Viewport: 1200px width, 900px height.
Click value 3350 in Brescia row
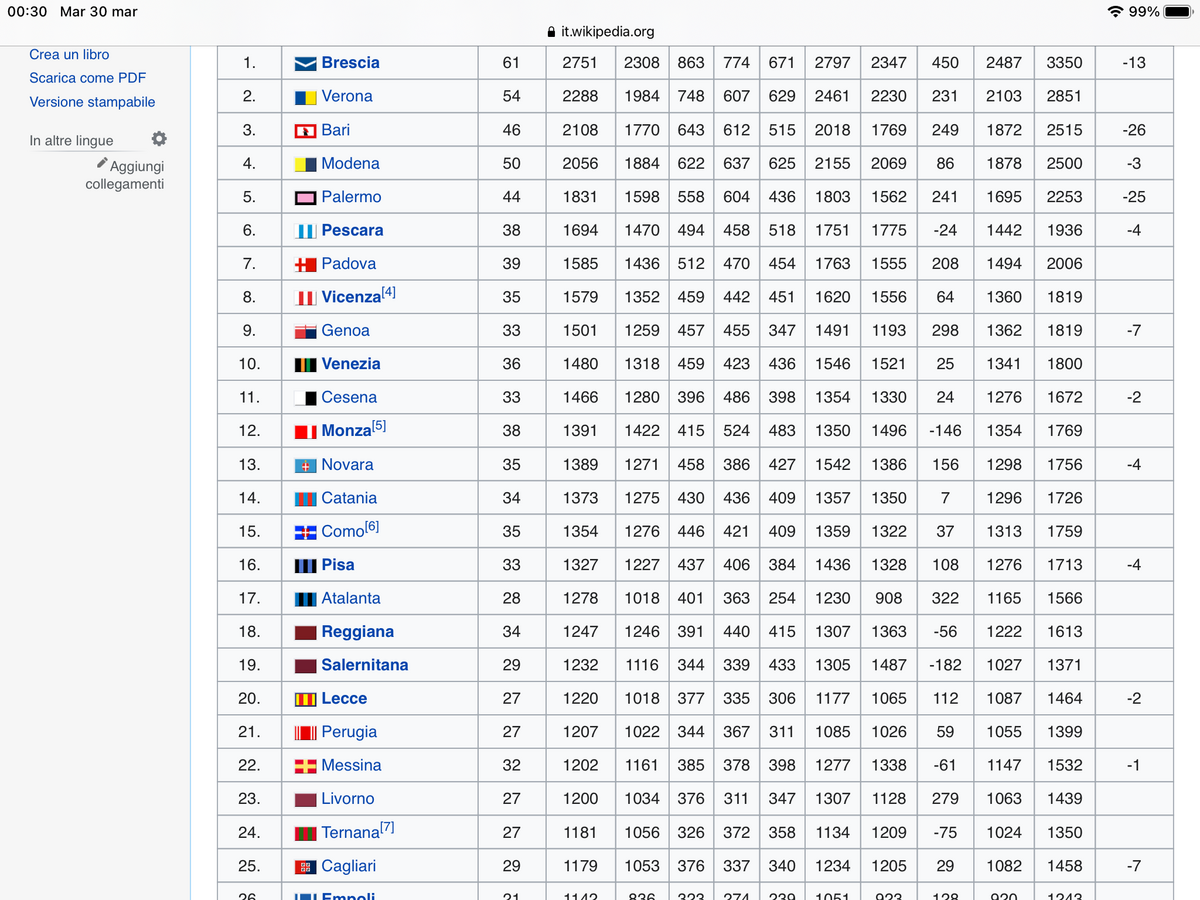pos(1064,63)
